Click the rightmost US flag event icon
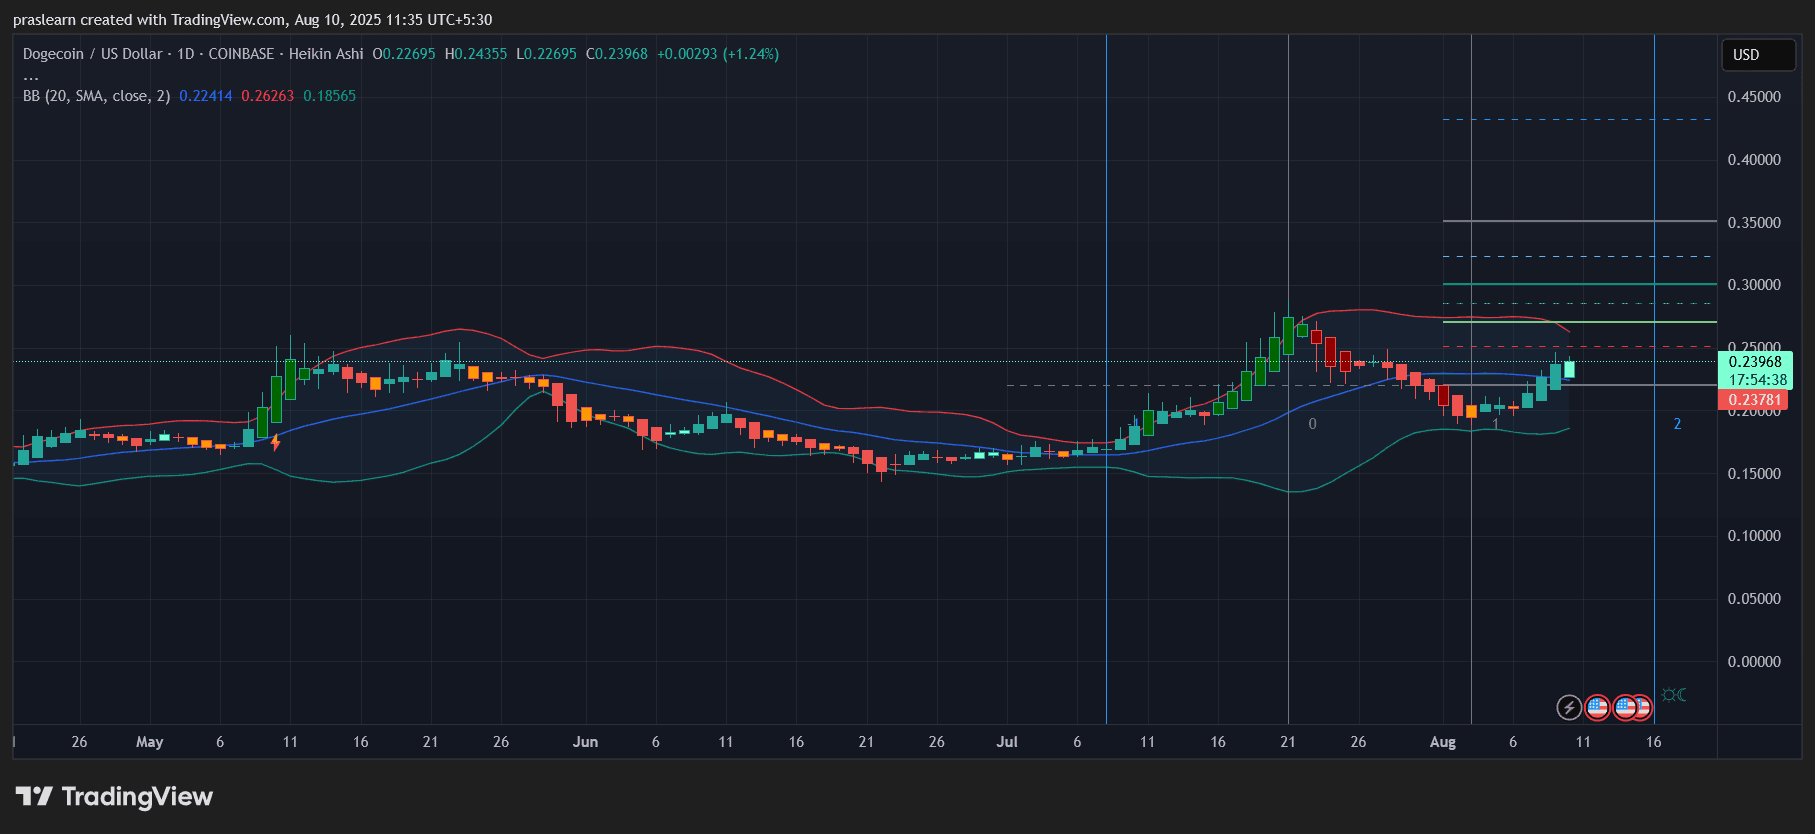 (1641, 708)
